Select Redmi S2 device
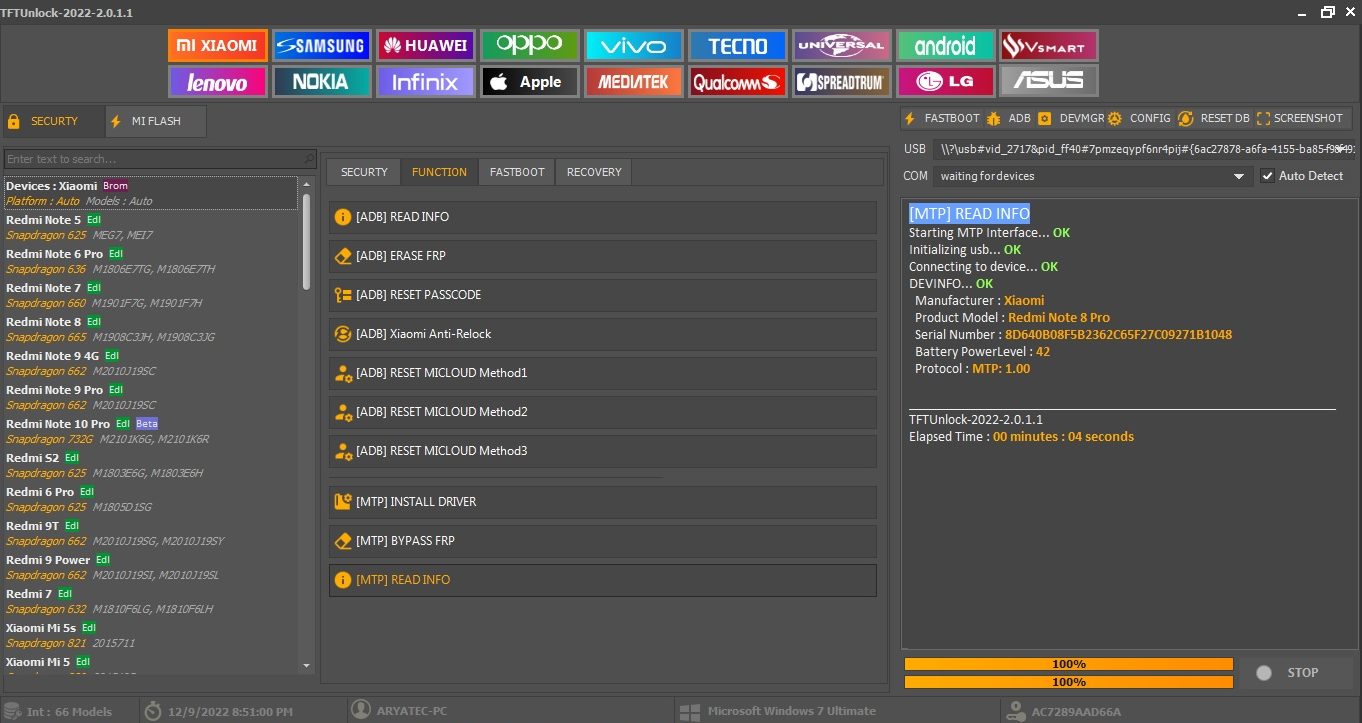 click(151, 465)
